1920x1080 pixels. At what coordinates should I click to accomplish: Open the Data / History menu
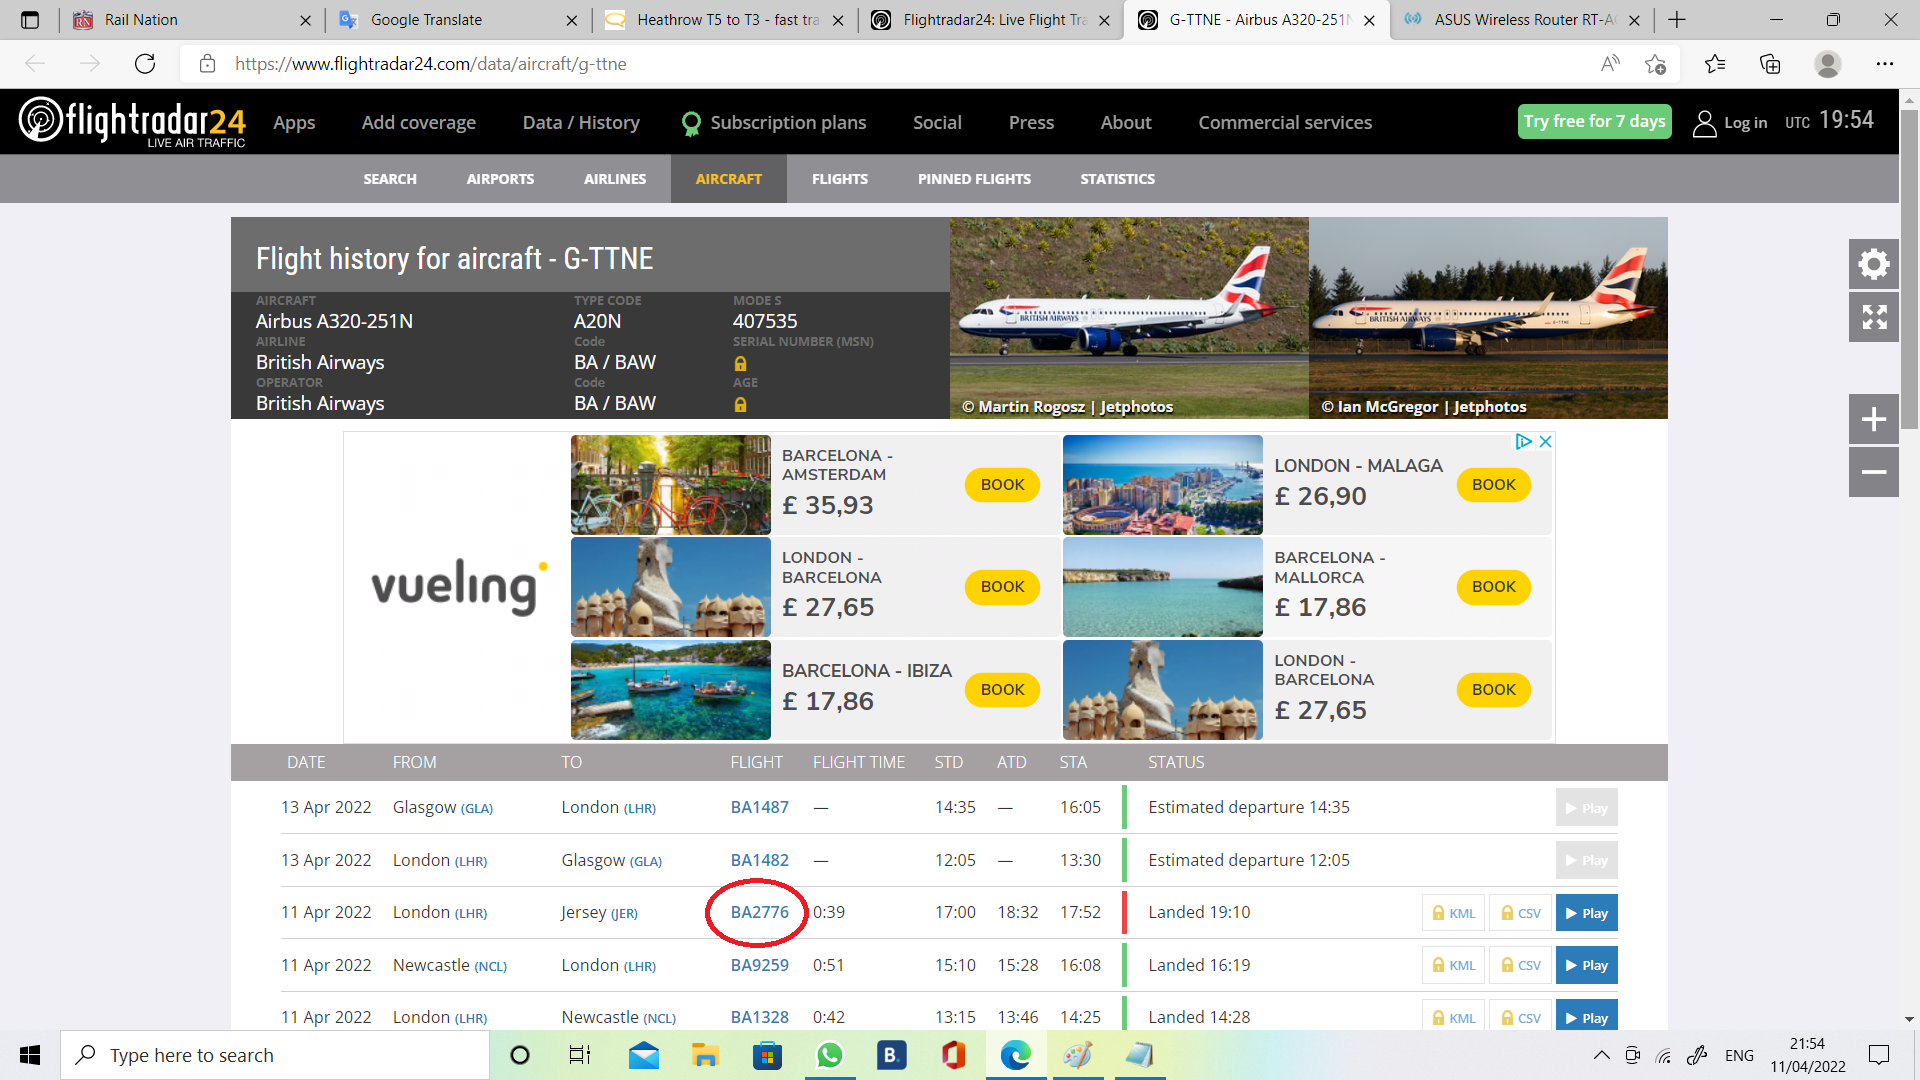[581, 122]
